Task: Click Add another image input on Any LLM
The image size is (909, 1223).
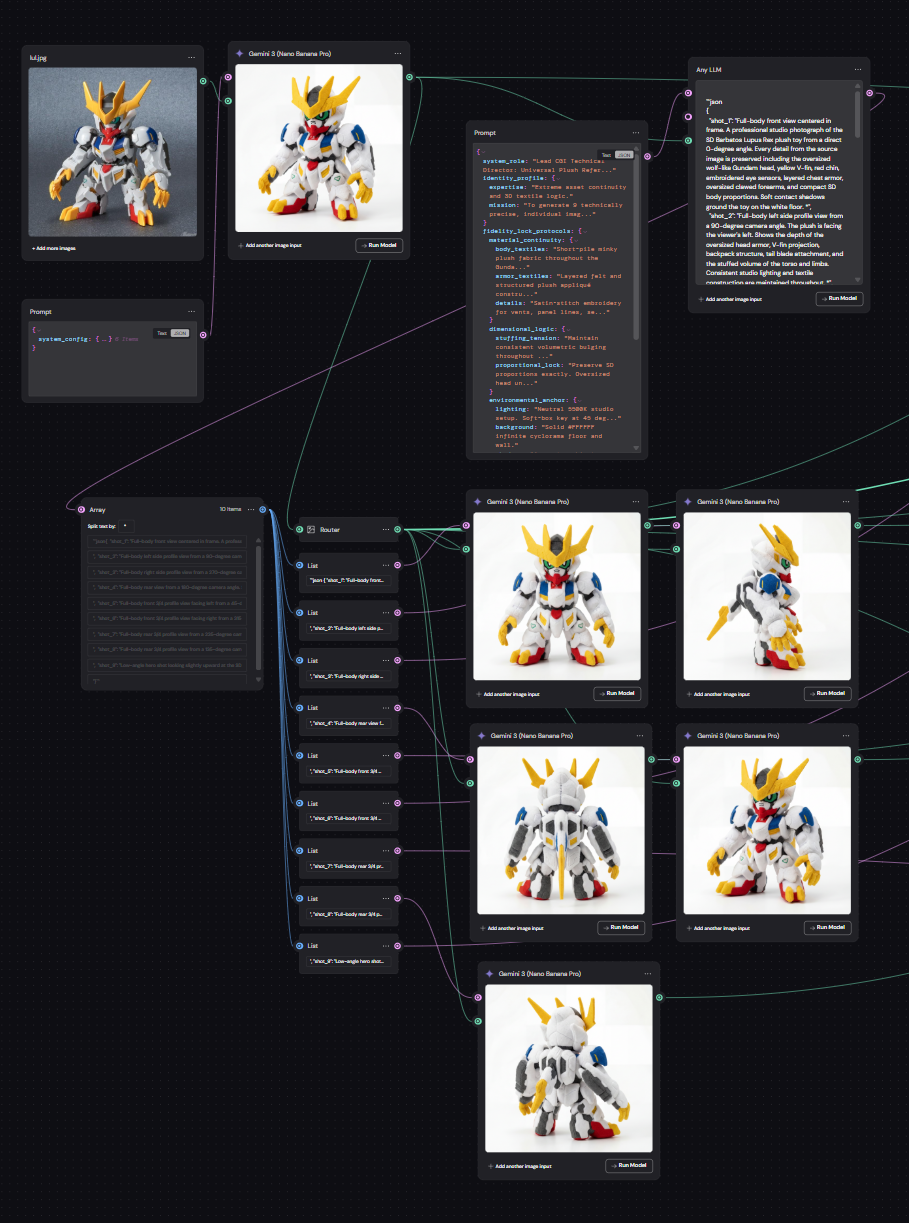Action: point(729,299)
